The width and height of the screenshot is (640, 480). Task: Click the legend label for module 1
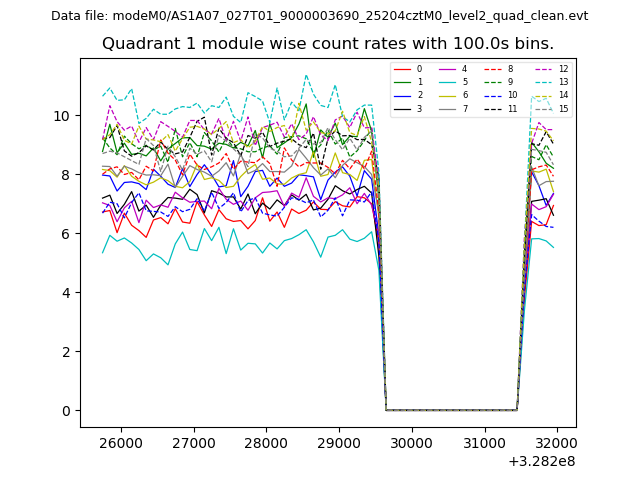click(x=420, y=82)
